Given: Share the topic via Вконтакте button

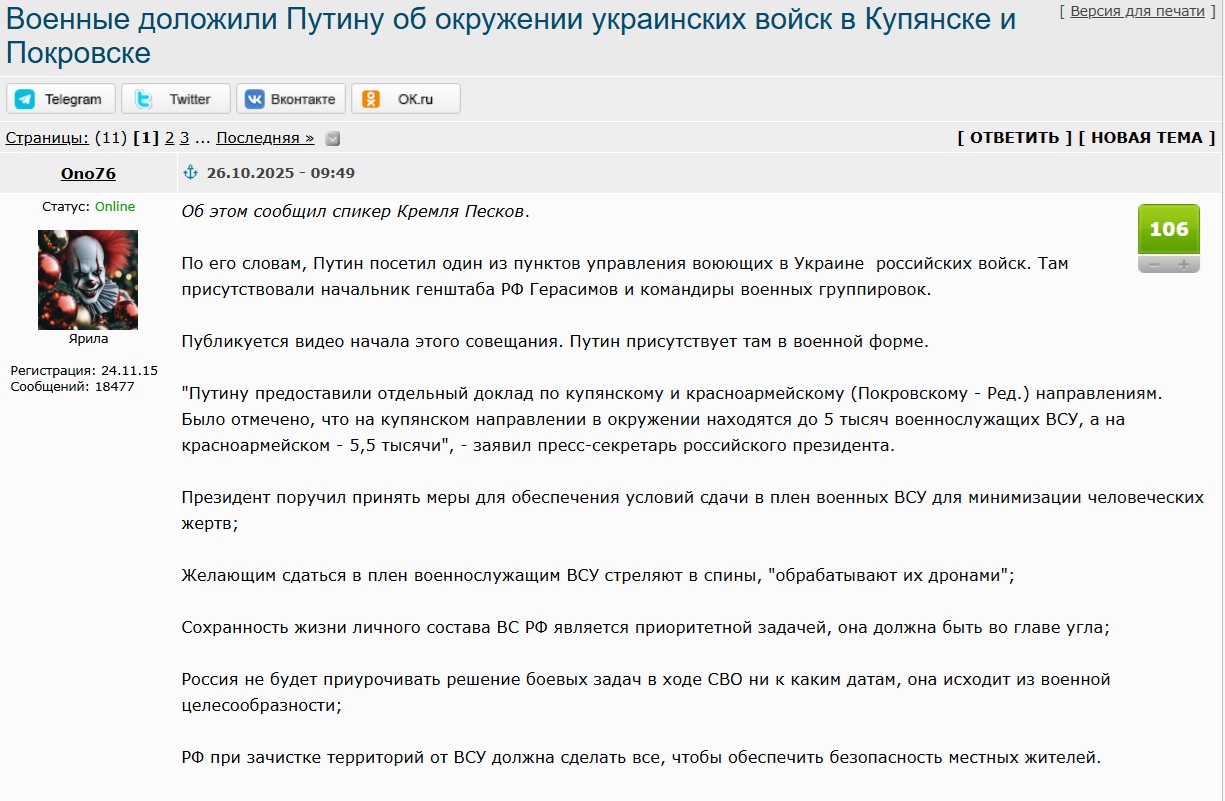Looking at the screenshot, I should click(291, 99).
